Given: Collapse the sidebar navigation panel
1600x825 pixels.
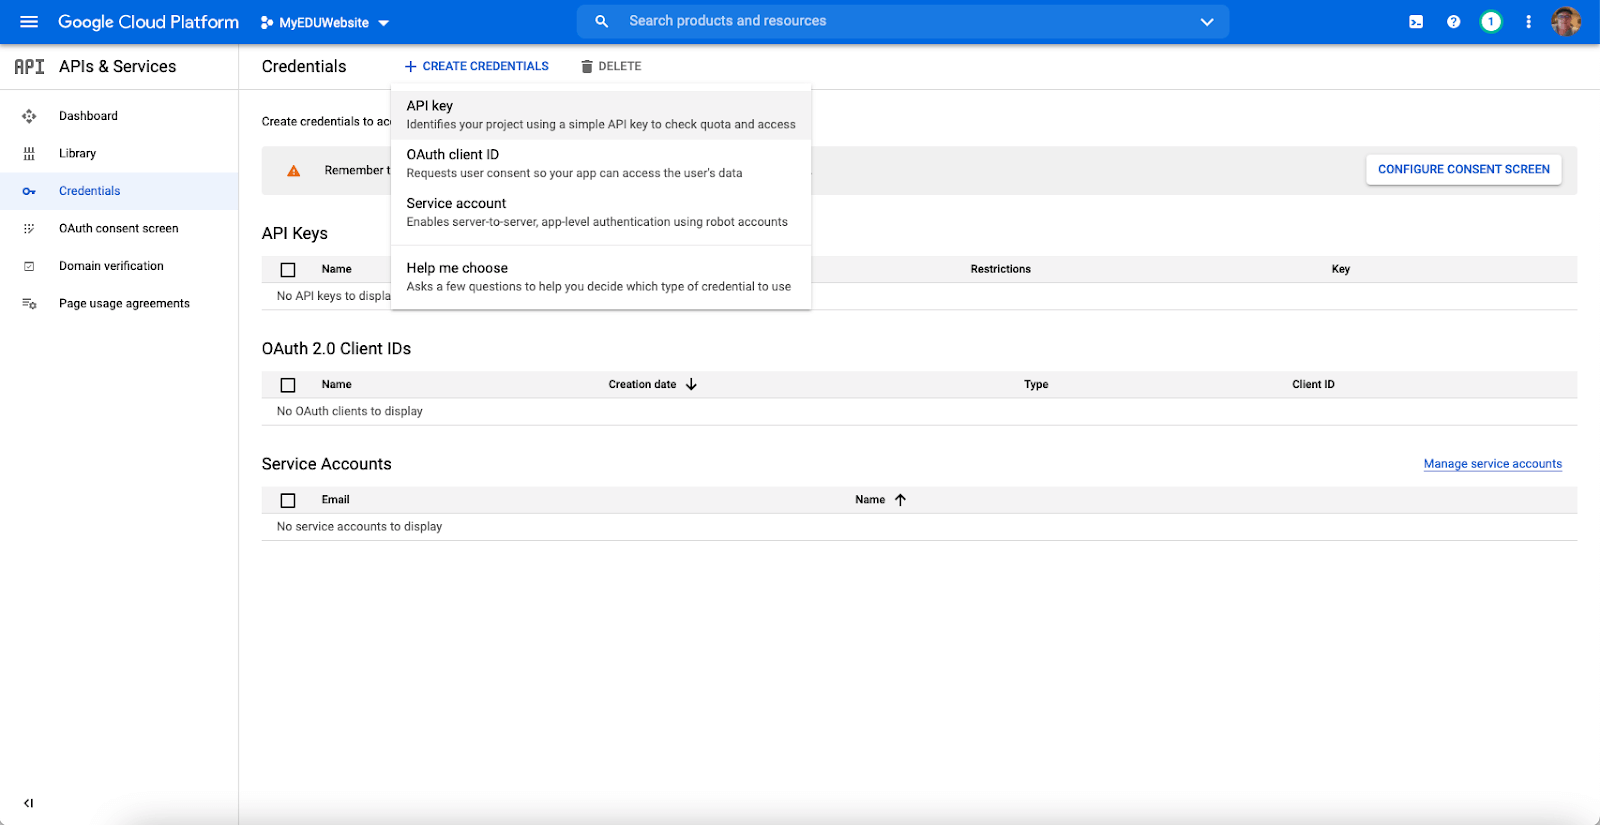Looking at the screenshot, I should coord(28,803).
